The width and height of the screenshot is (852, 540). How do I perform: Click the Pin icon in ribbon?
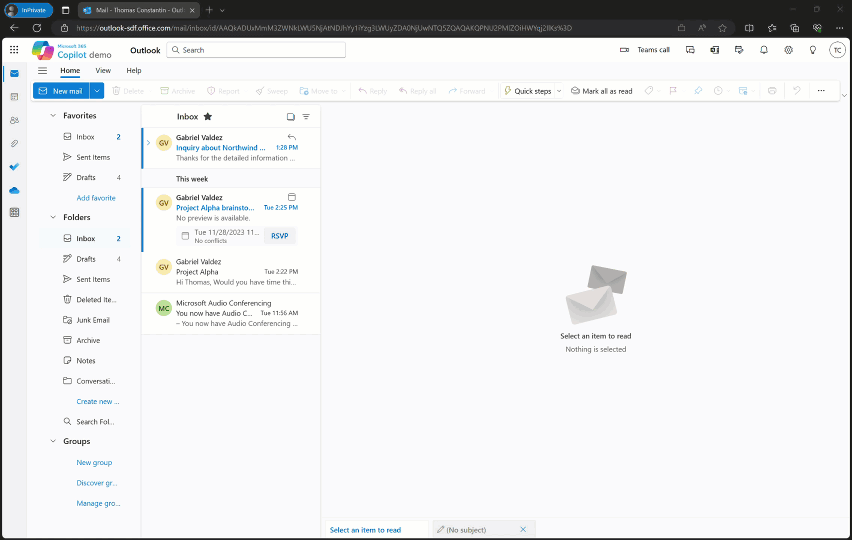(x=698, y=91)
